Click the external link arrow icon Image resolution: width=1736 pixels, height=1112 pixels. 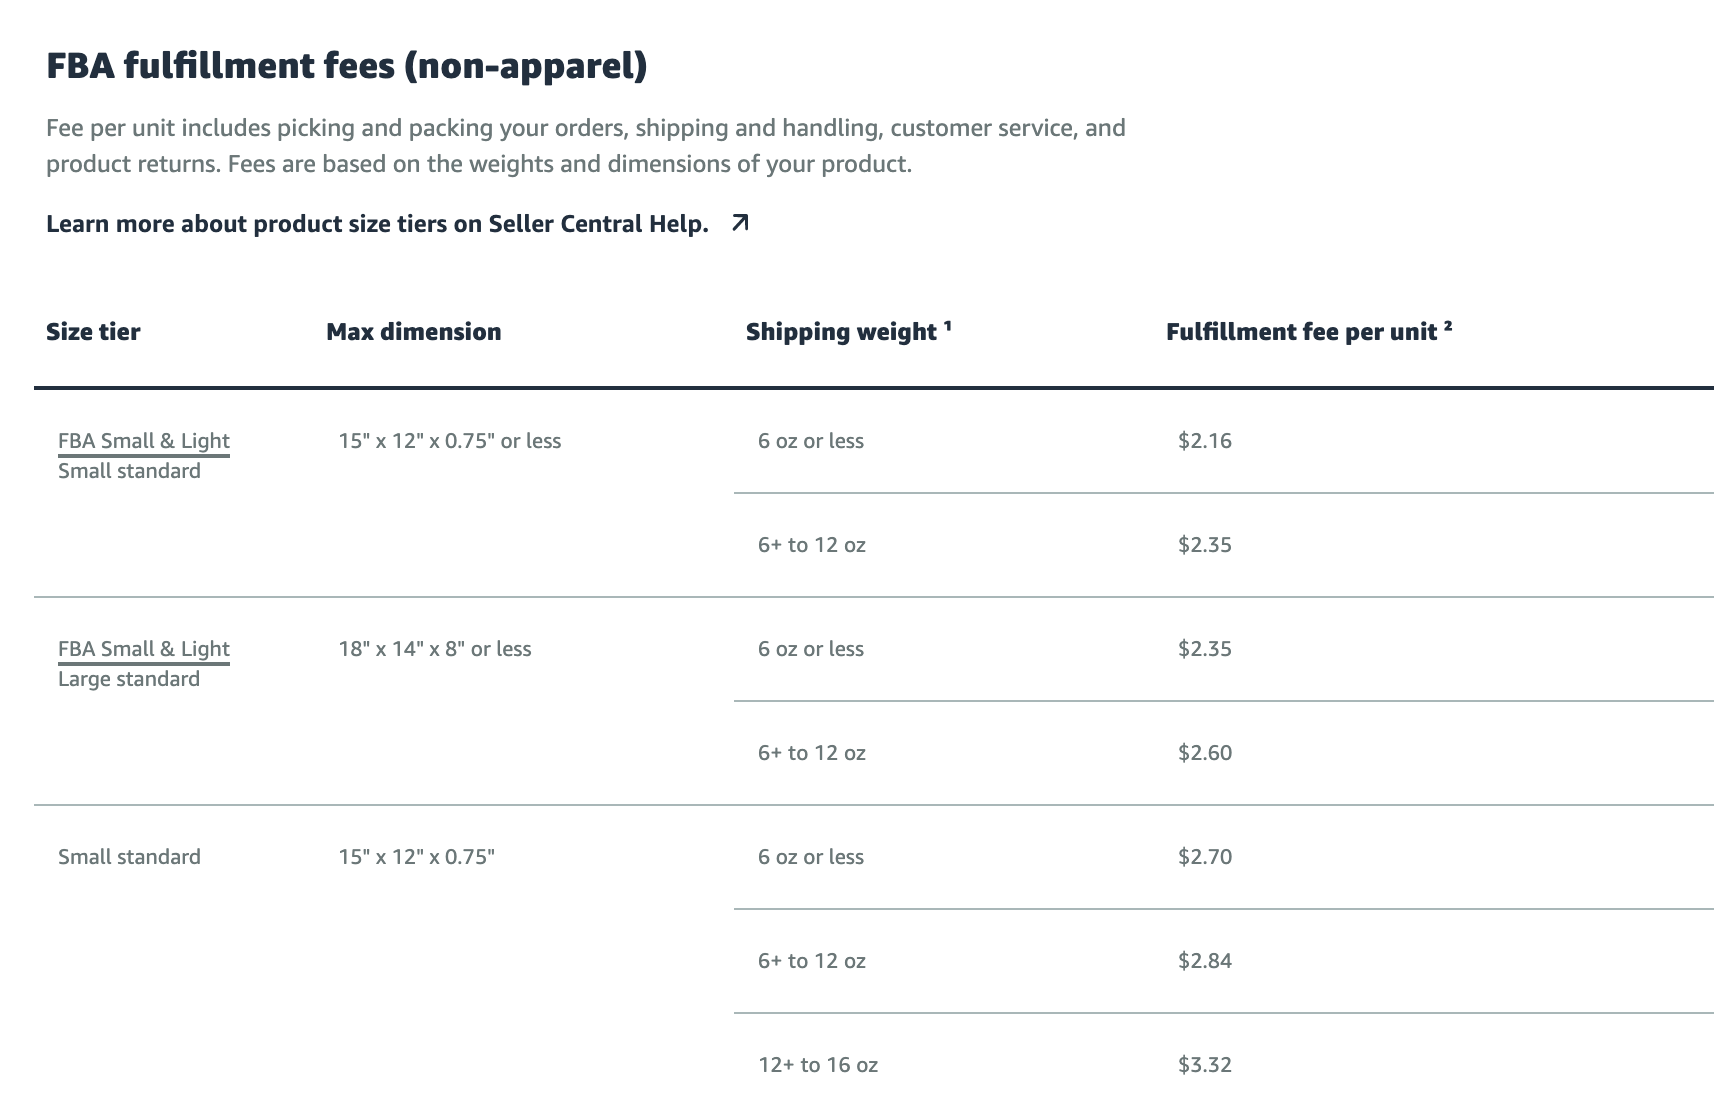(740, 223)
